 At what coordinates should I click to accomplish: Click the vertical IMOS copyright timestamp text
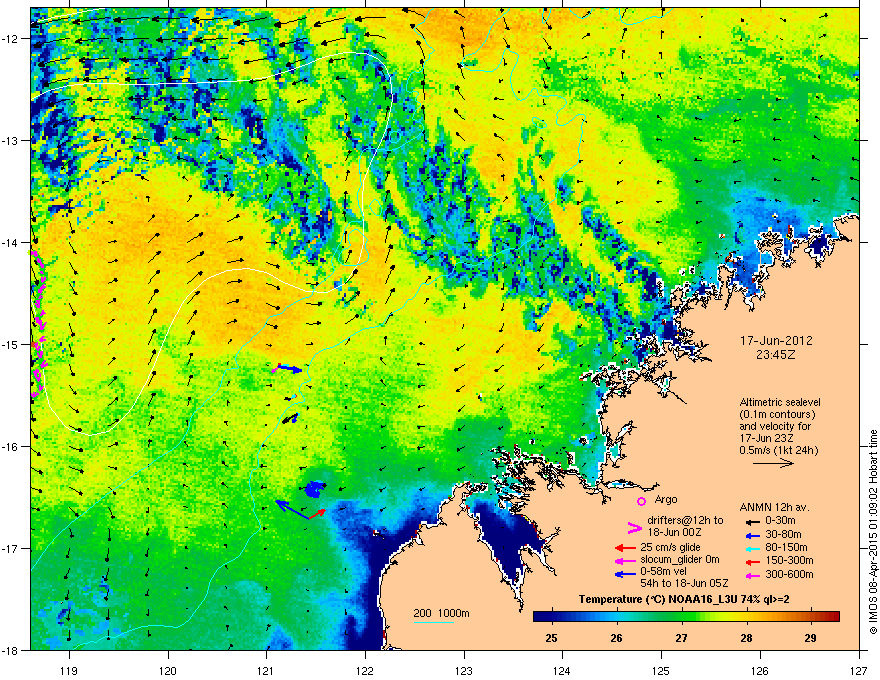(x=873, y=532)
